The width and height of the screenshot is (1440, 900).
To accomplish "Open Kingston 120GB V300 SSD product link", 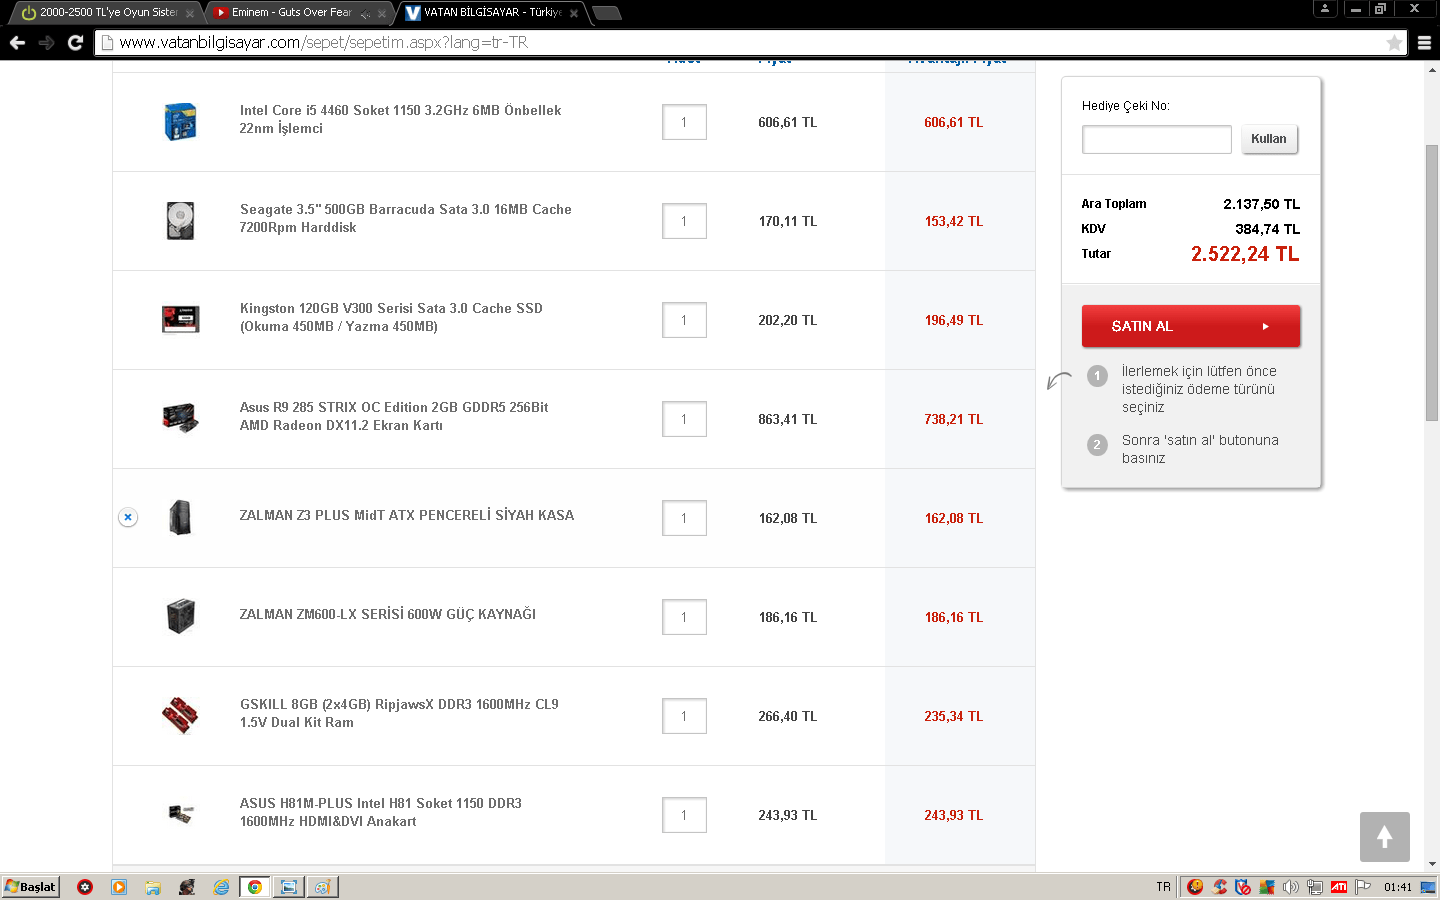I will 391,317.
